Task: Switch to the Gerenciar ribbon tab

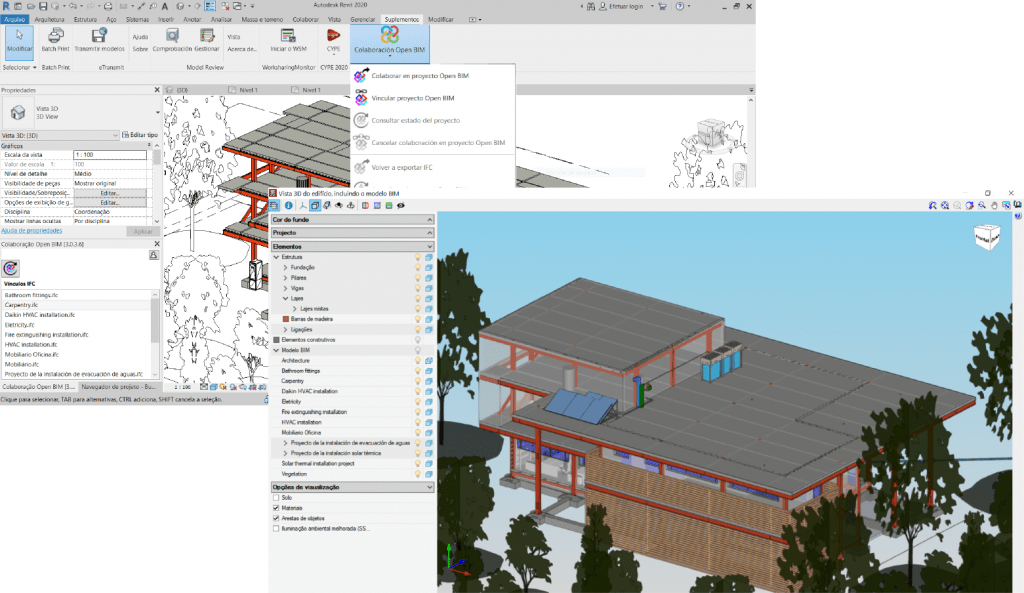Action: tap(362, 20)
